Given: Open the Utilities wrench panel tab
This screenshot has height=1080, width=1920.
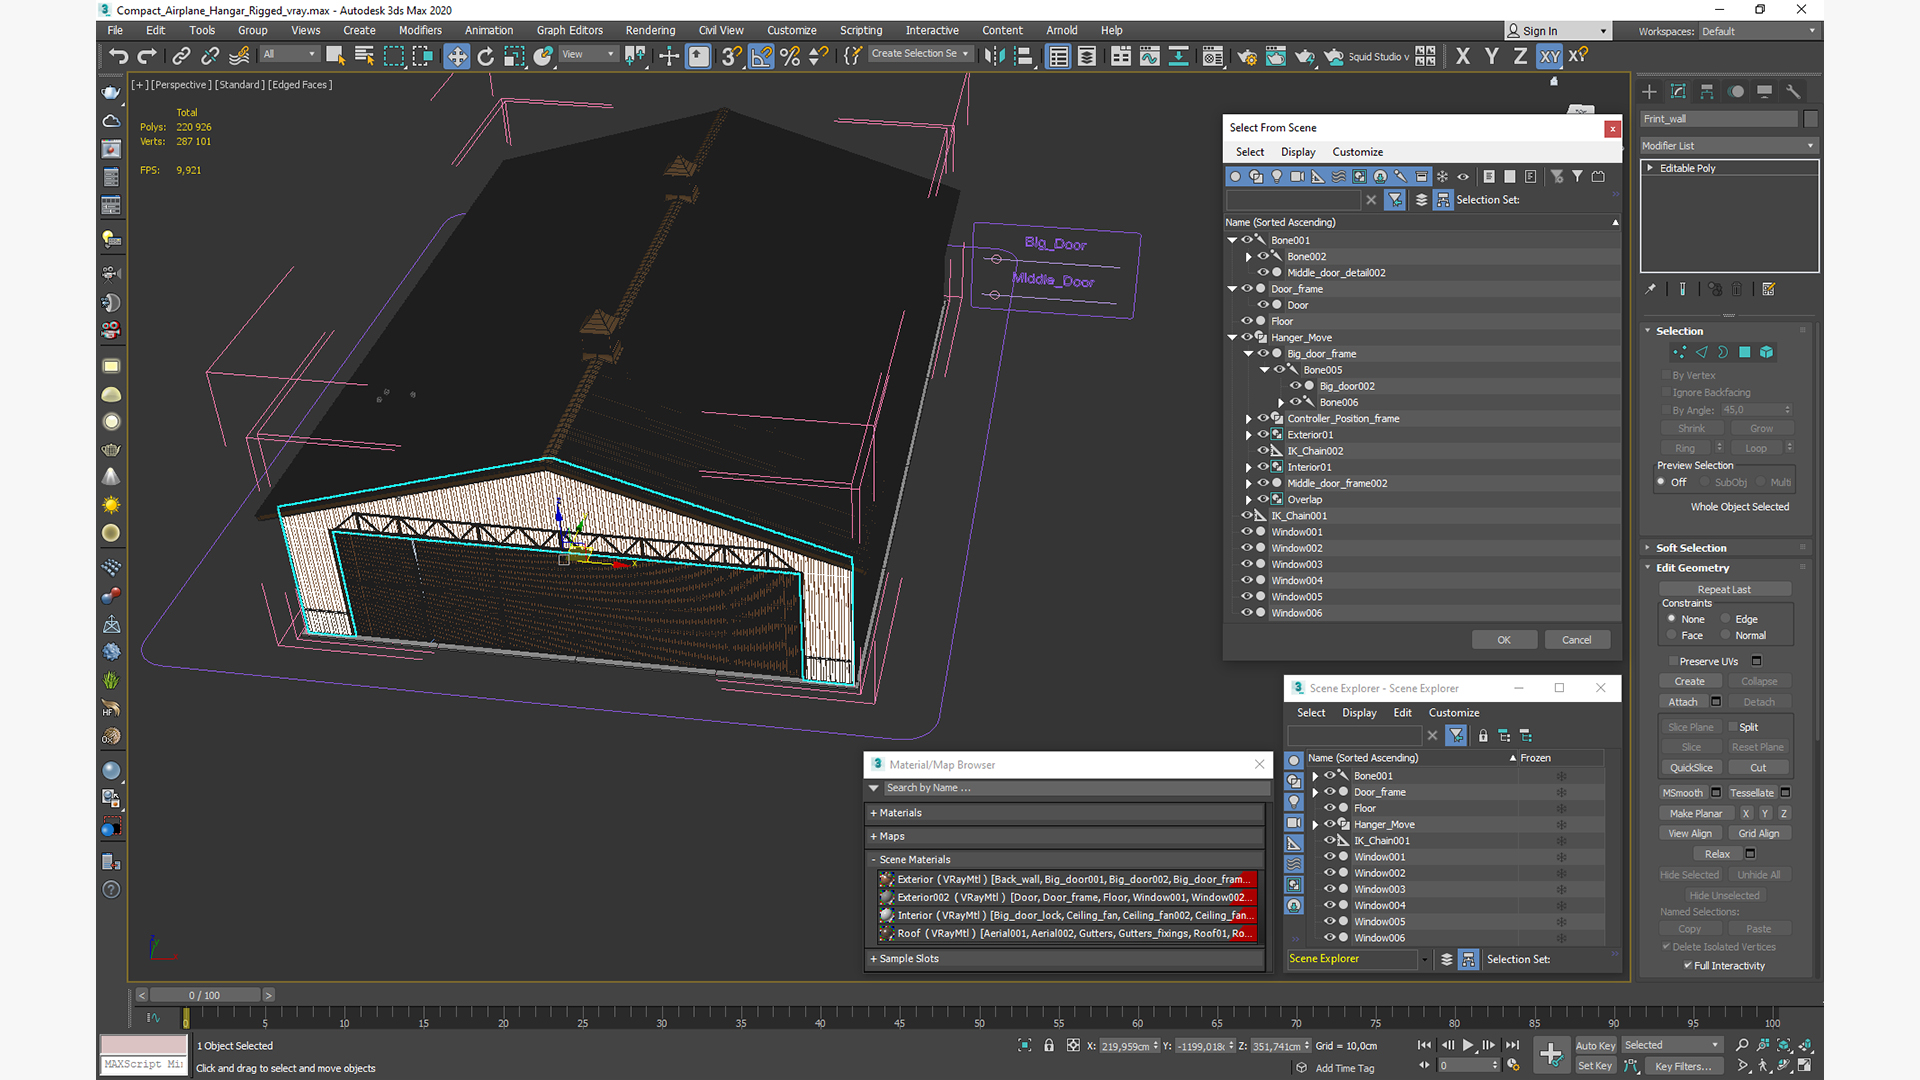Looking at the screenshot, I should pyautogui.click(x=1793, y=91).
